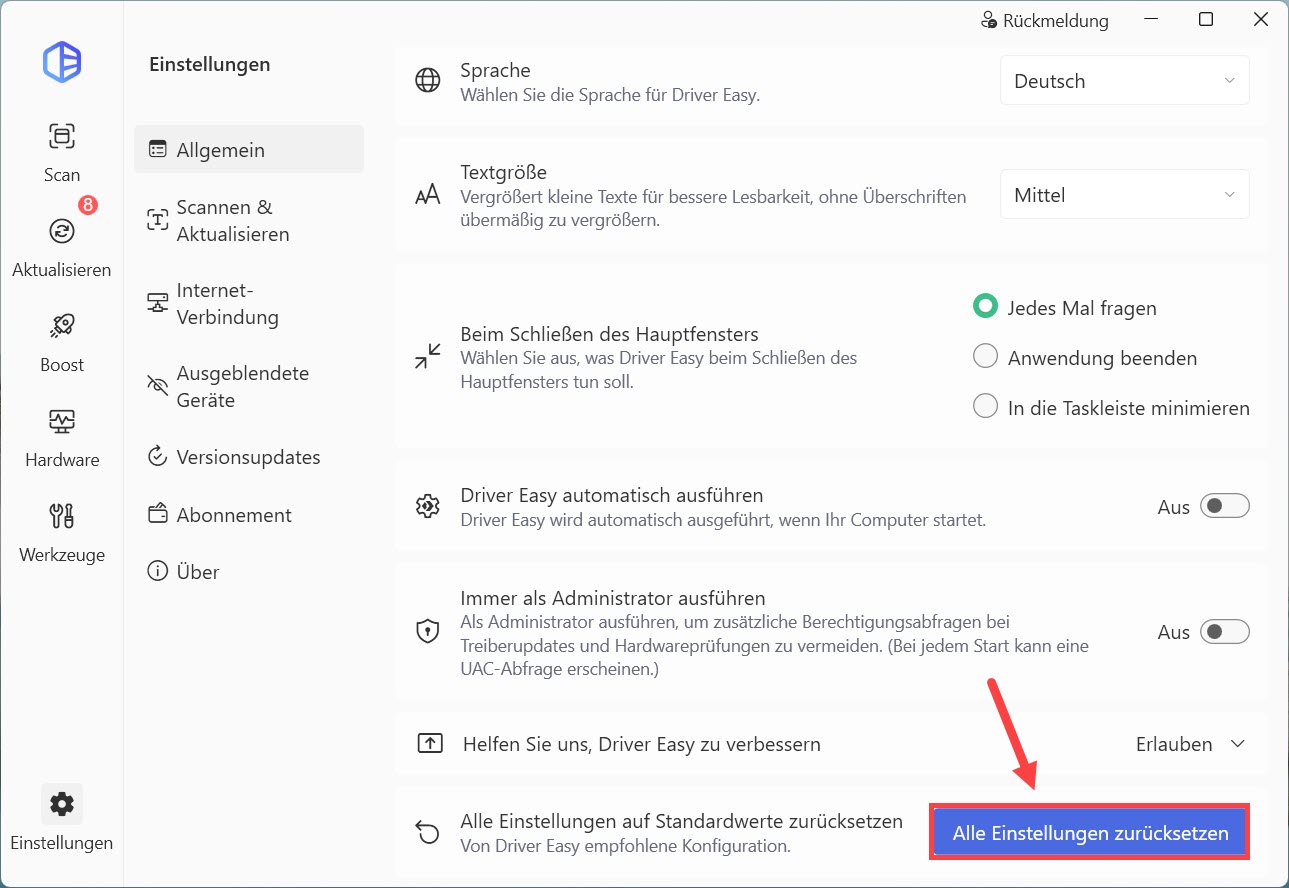The width and height of the screenshot is (1289, 888).
Task: Click the Sprache setting title
Action: click(495, 71)
